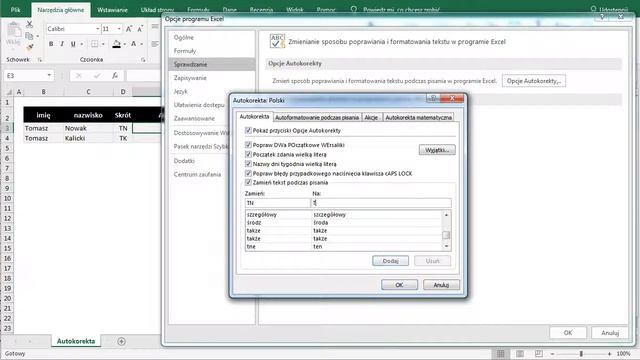Switch to Page Layout view icon
This screenshot has width=640, height=360.
click(x=520, y=353)
